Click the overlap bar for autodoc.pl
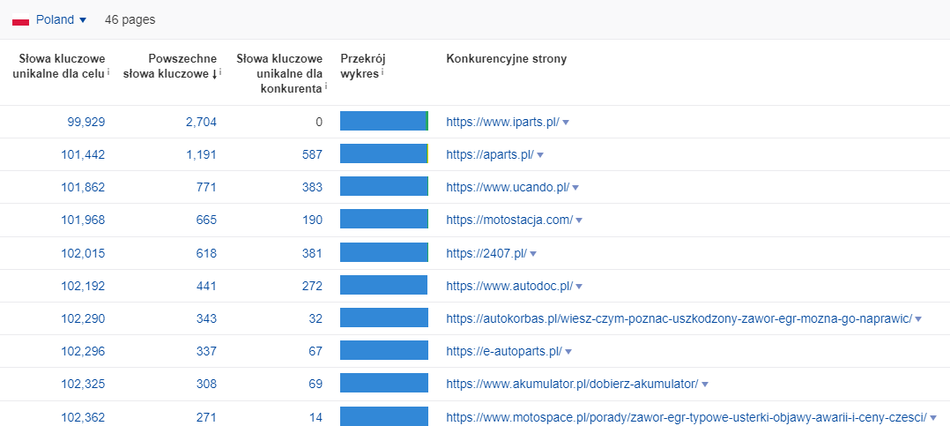The width and height of the screenshot is (950, 426). [384, 286]
